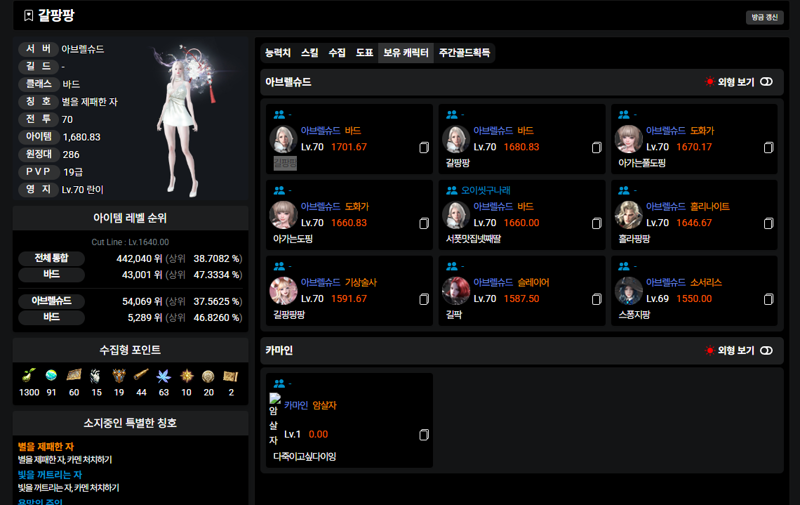Screen dimensions: 800x505
Task: Click the bookmark icon next to 갈팡팡
Action: 29,16
